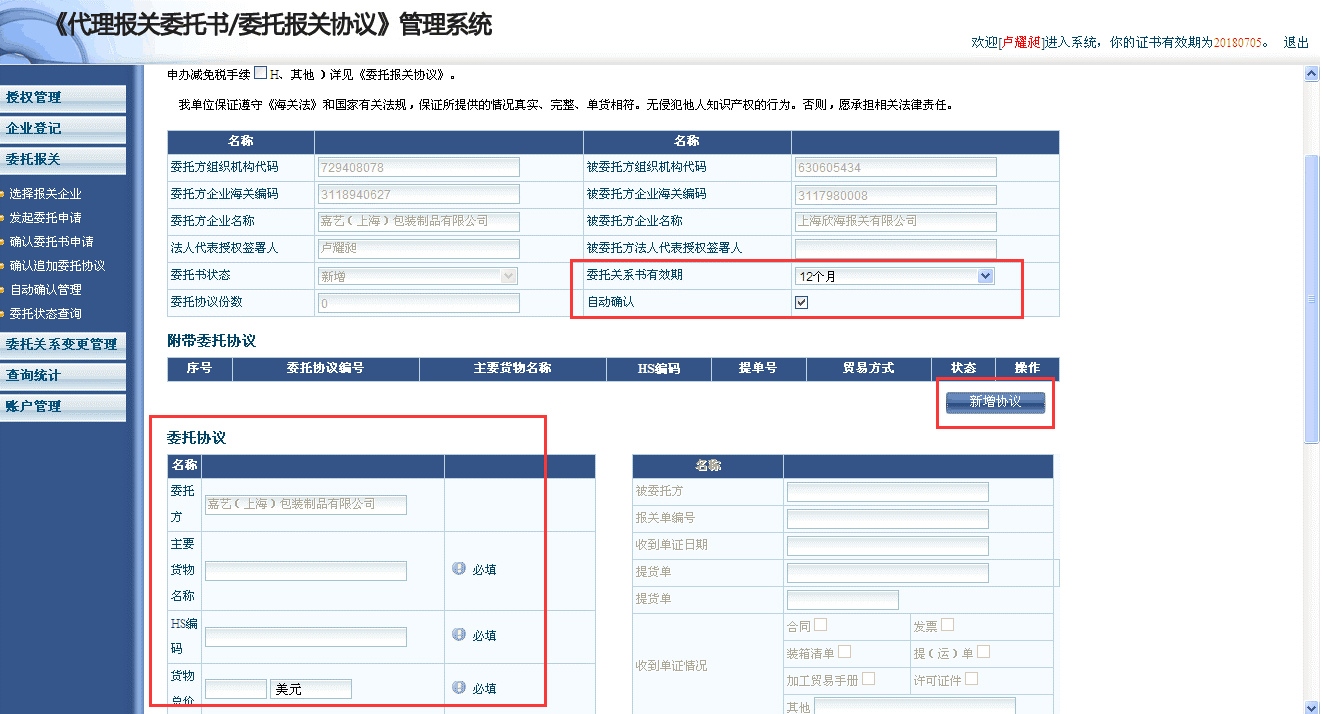Image resolution: width=1322 pixels, height=714 pixels.
Task: Tick the 合同 checkbox
Action: click(x=820, y=625)
